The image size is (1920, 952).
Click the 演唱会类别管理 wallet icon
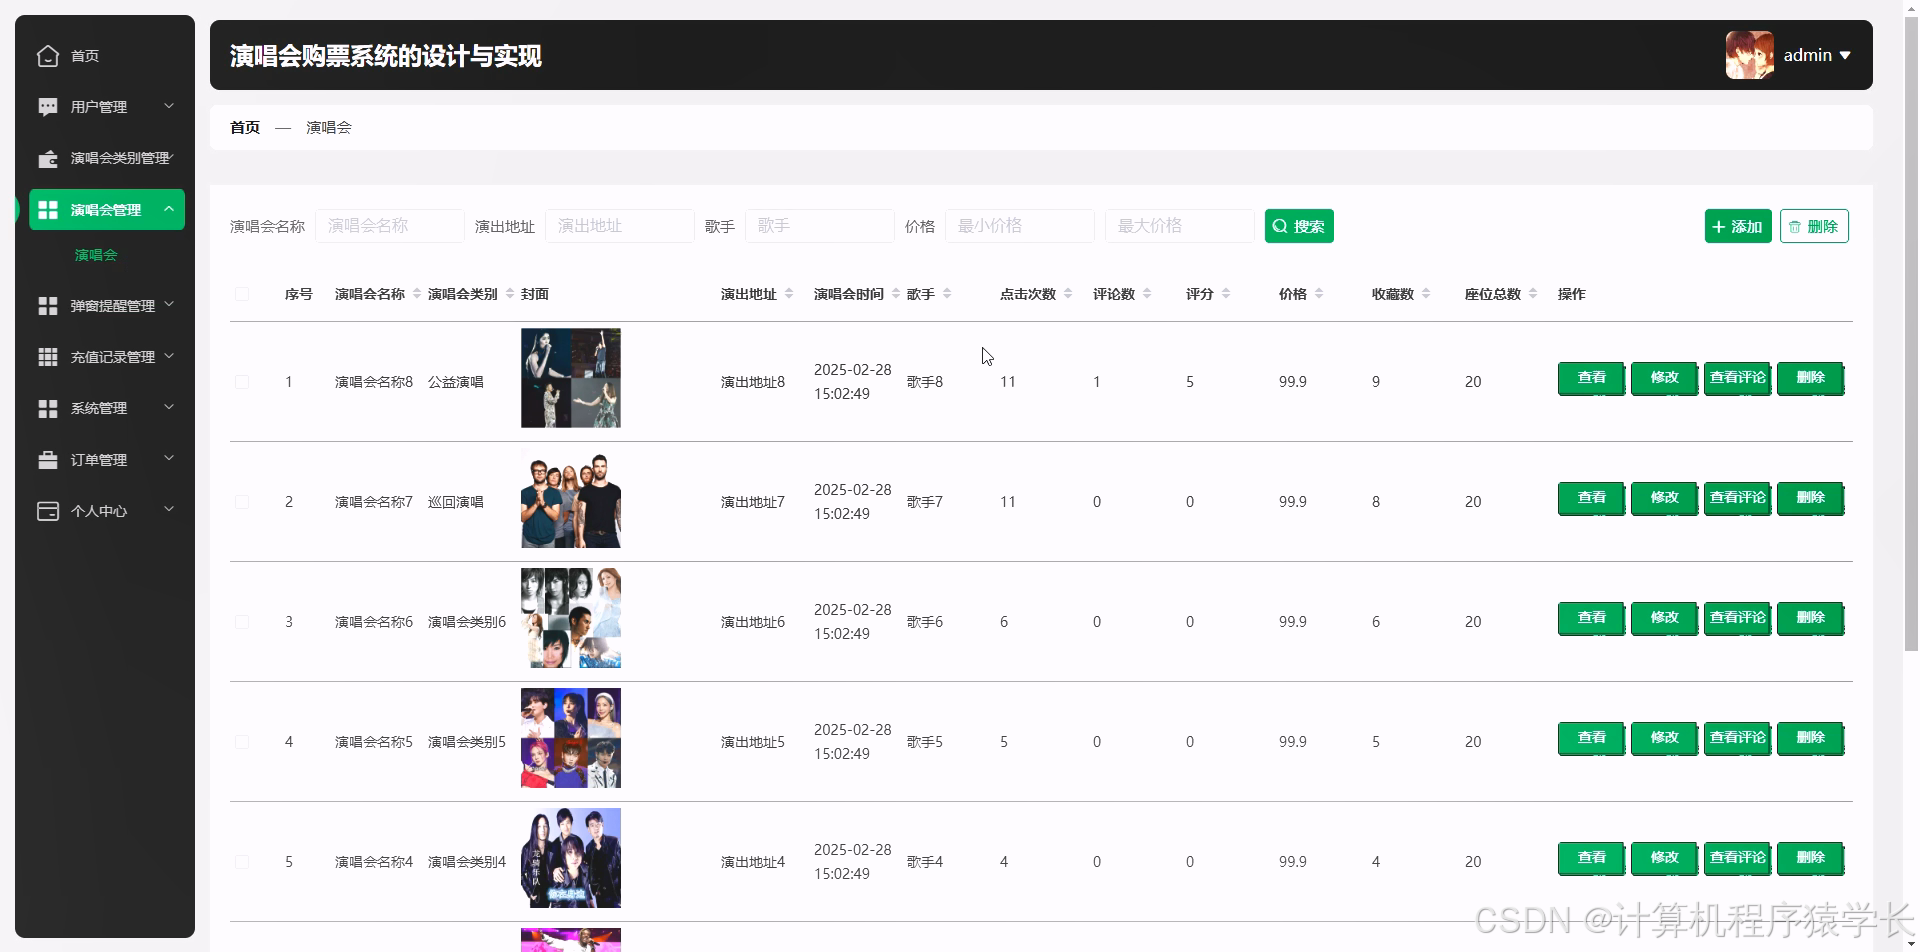pyautogui.click(x=48, y=159)
